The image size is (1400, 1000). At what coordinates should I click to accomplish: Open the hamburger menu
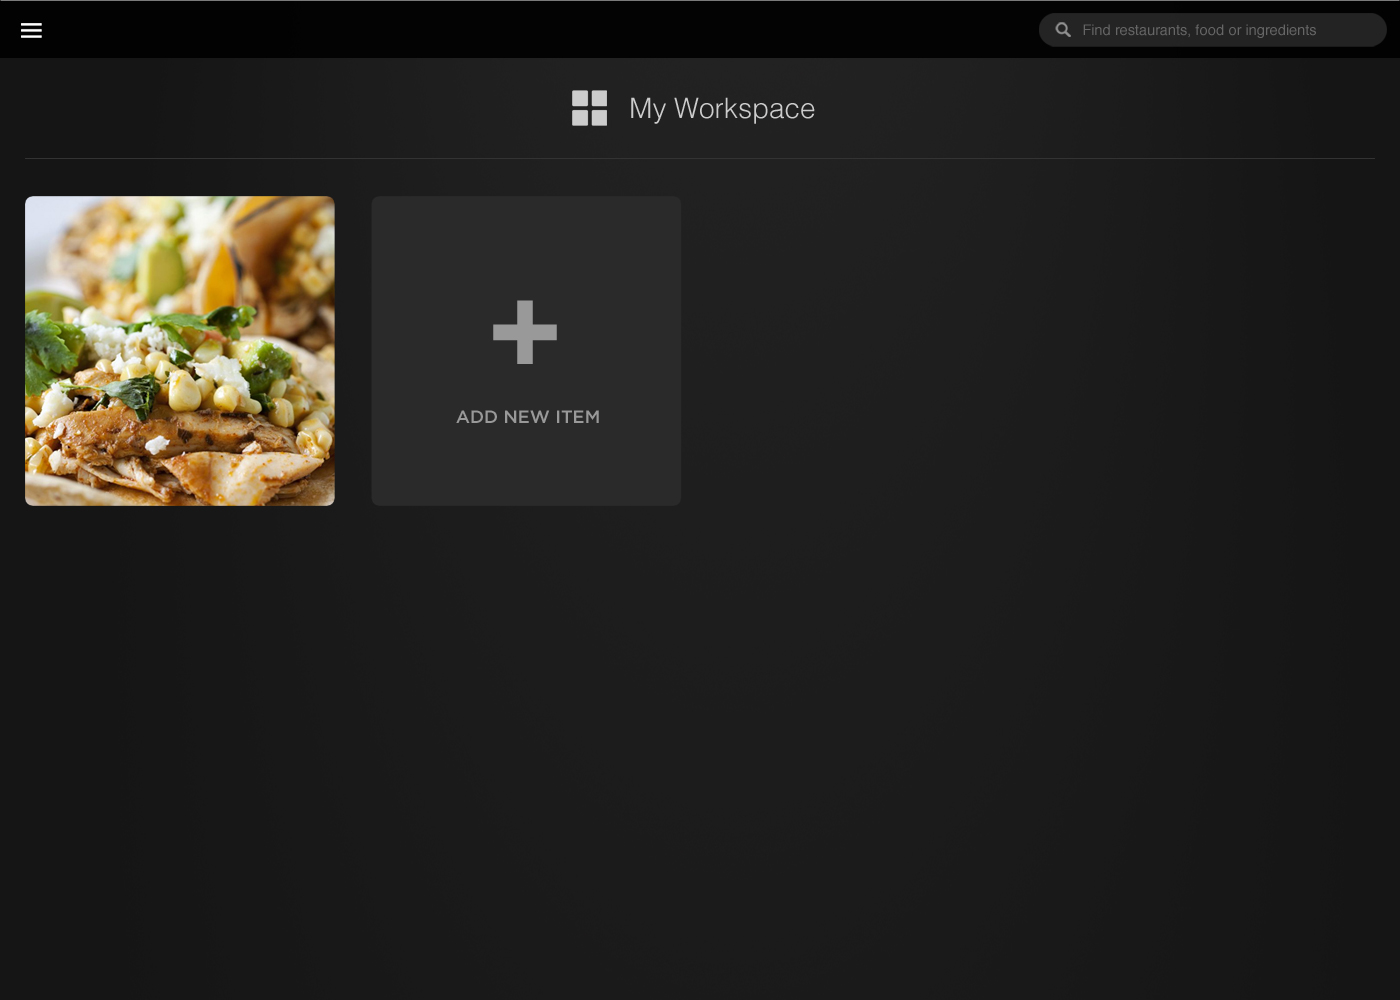(31, 30)
